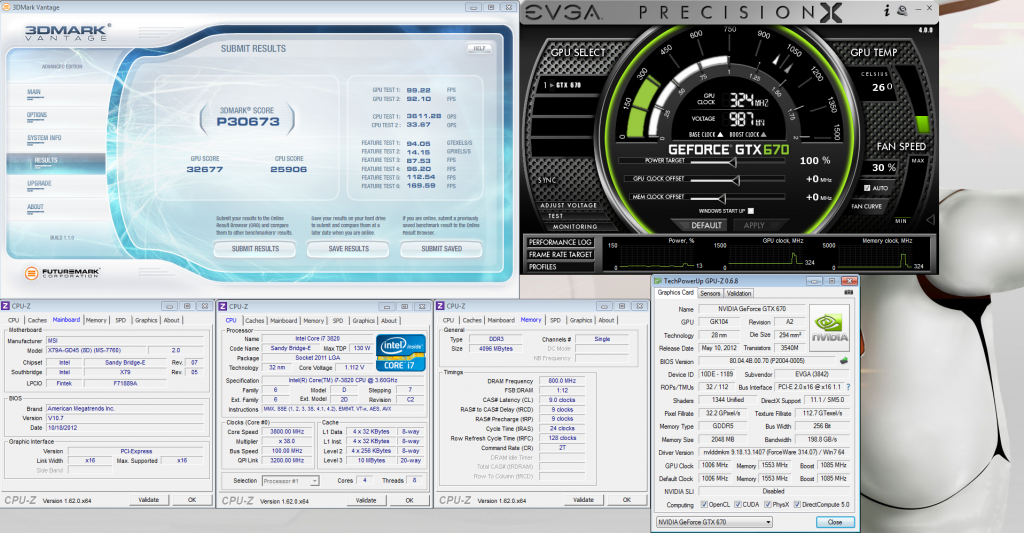
Task: Open the Options section in 3DMark Vantage
Action: (x=37, y=115)
